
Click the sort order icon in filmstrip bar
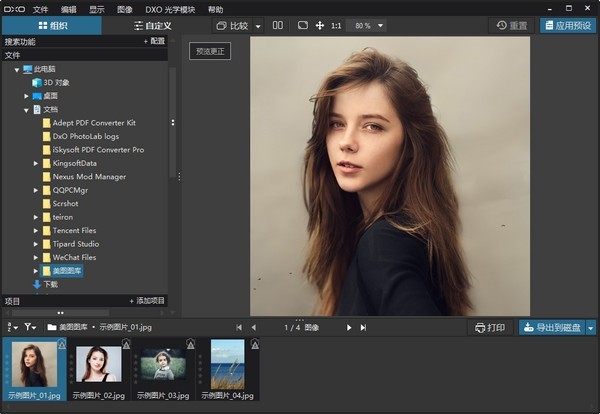click(x=11, y=327)
